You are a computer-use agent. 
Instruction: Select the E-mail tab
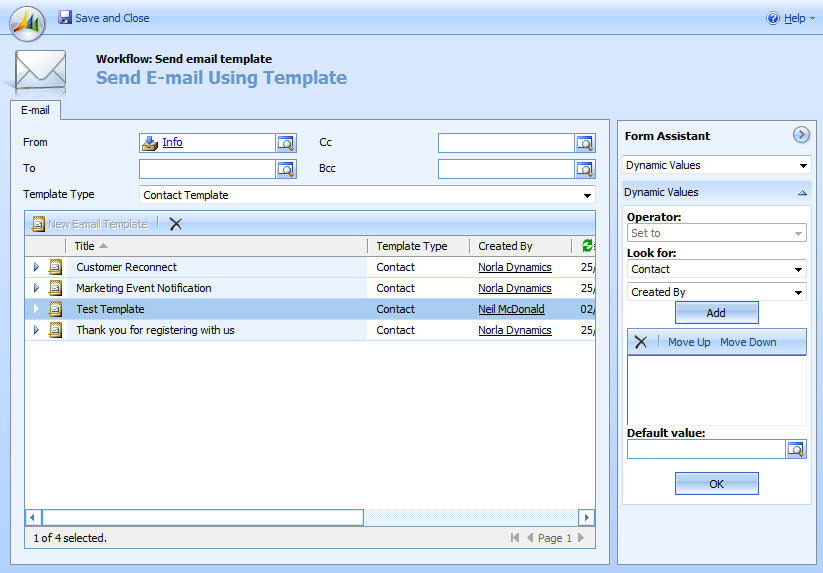click(34, 110)
